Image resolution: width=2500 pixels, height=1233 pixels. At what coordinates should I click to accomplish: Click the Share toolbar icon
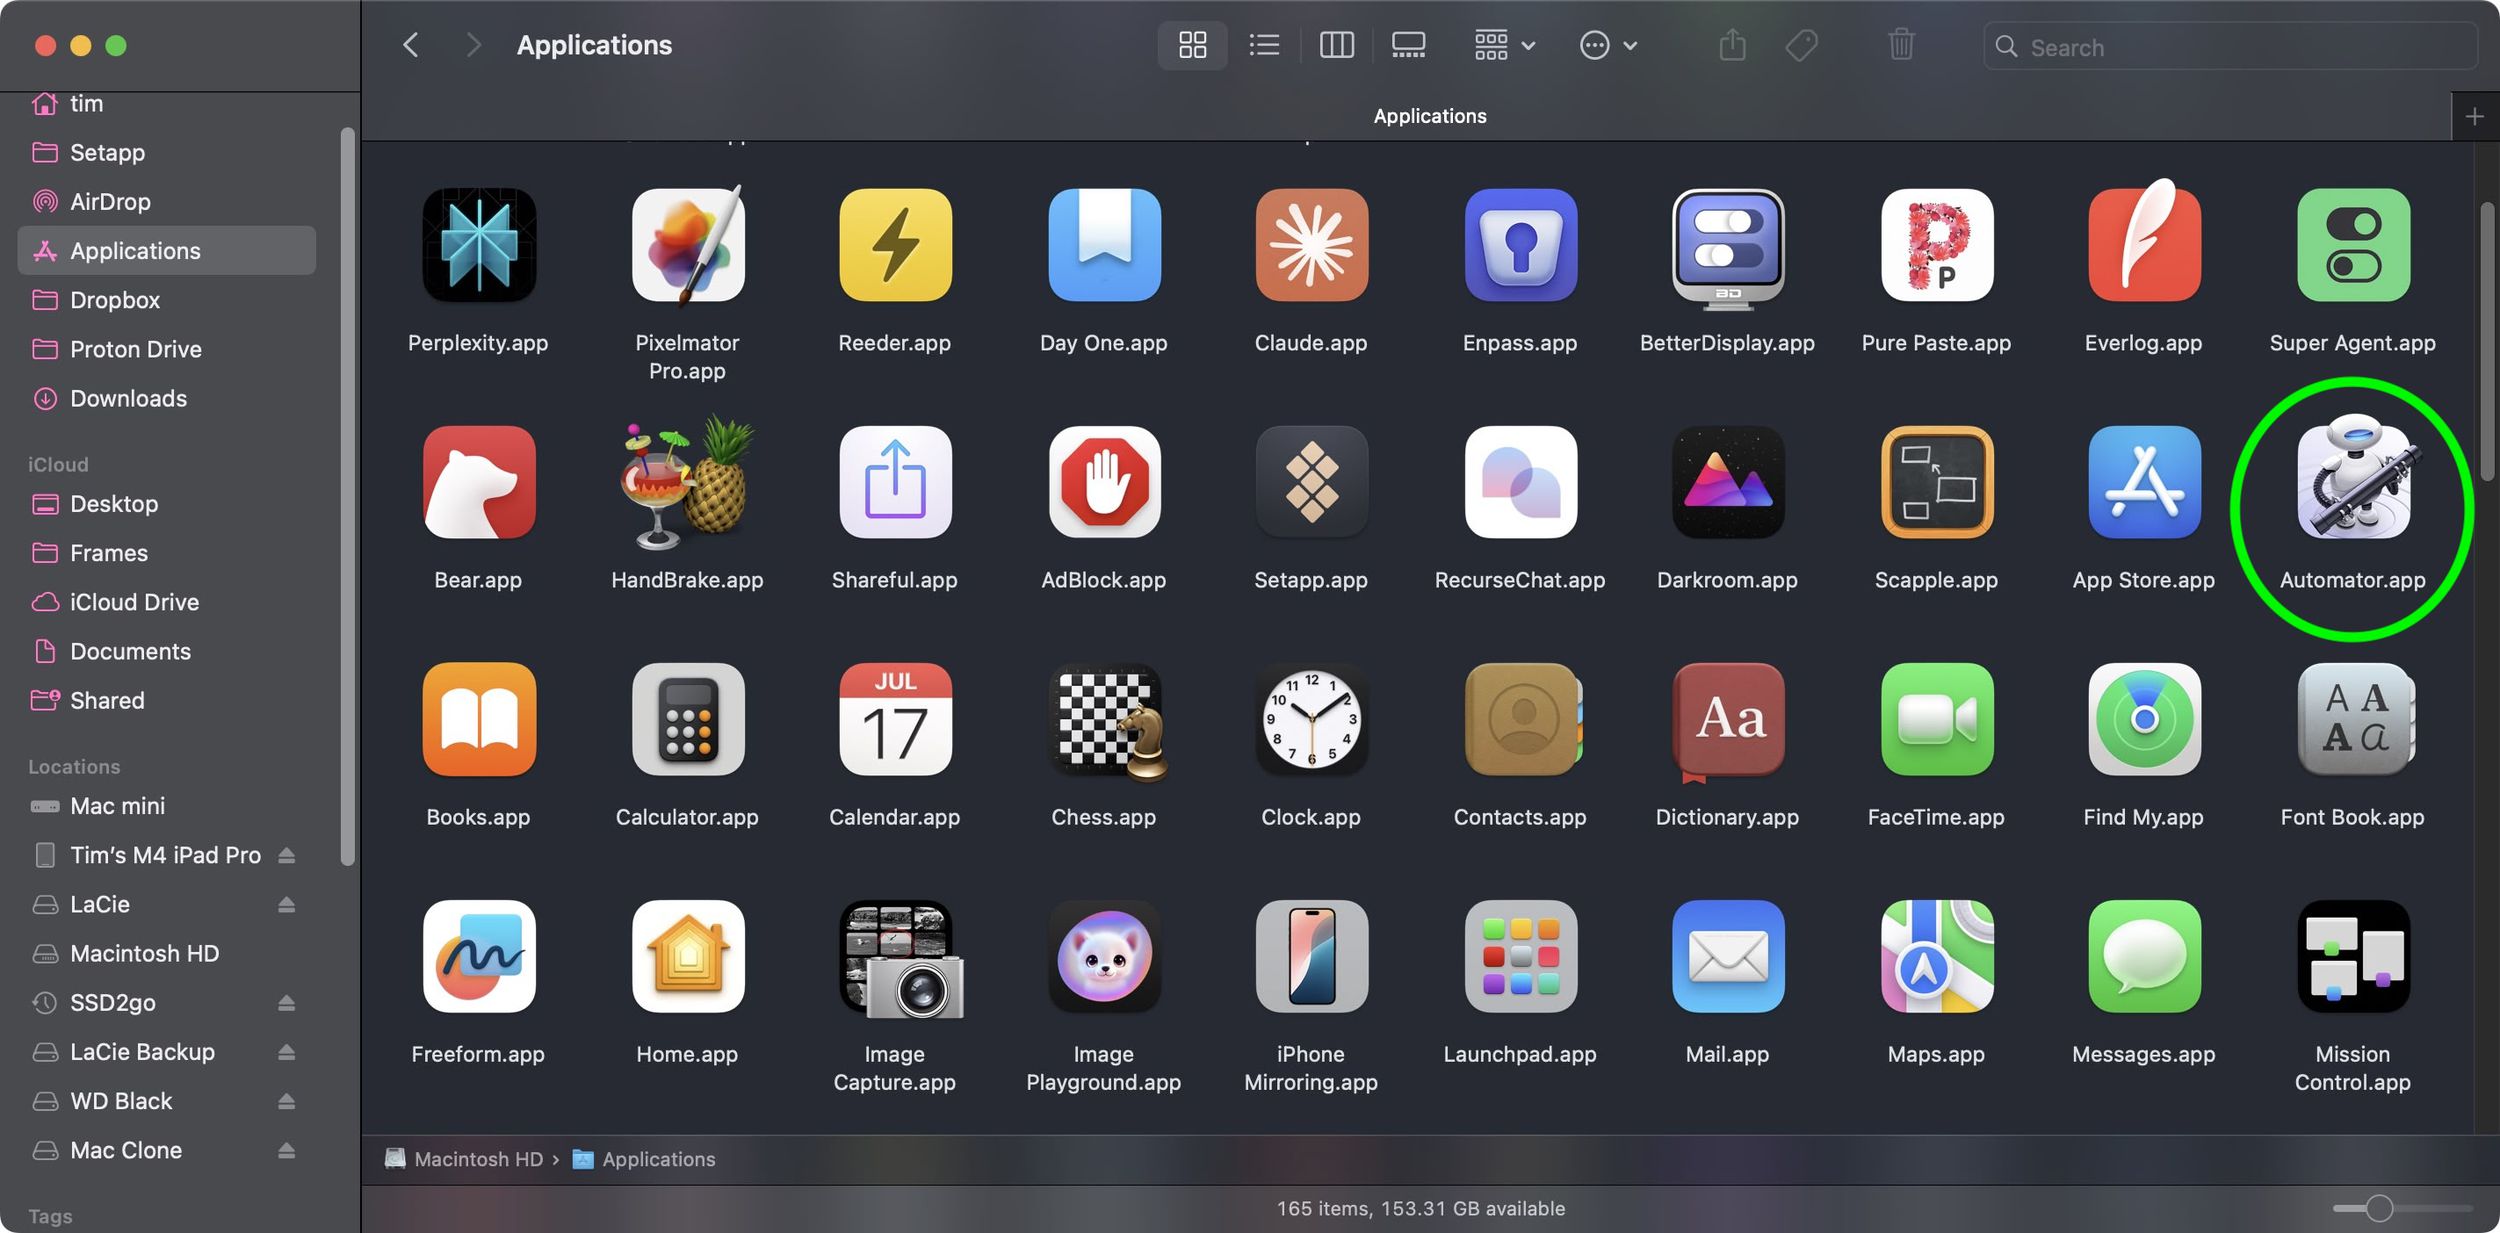pos(1731,45)
